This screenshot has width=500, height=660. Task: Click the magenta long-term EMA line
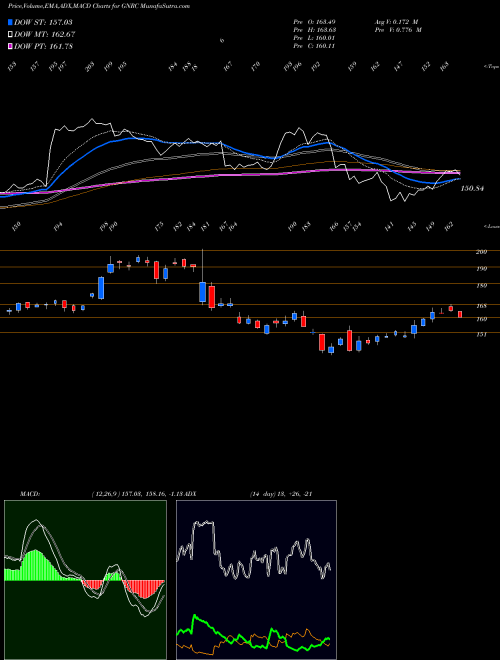[230, 174]
